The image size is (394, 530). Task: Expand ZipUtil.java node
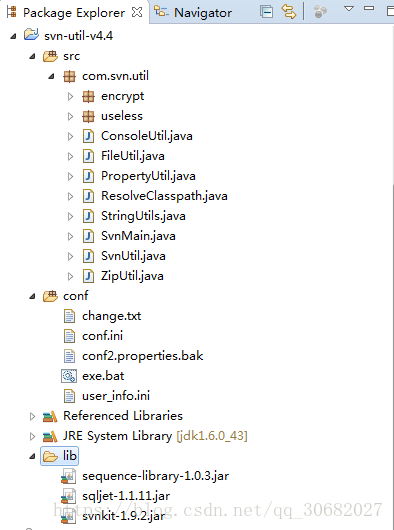70,276
